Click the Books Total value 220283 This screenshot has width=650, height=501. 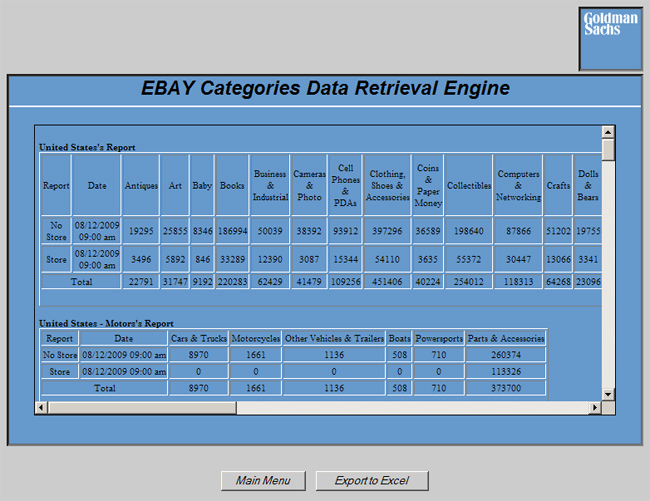232,281
